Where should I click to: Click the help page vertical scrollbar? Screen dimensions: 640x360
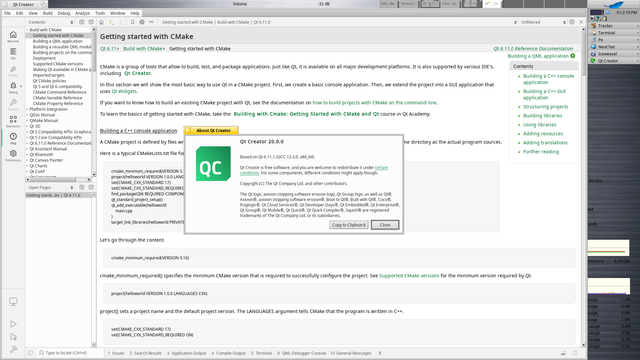(583, 187)
